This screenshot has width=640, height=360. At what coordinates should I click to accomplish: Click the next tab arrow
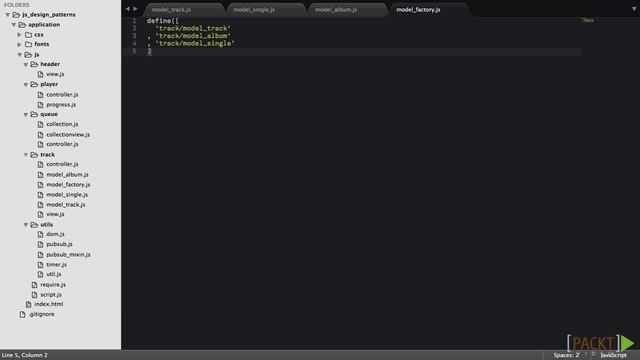coord(136,9)
